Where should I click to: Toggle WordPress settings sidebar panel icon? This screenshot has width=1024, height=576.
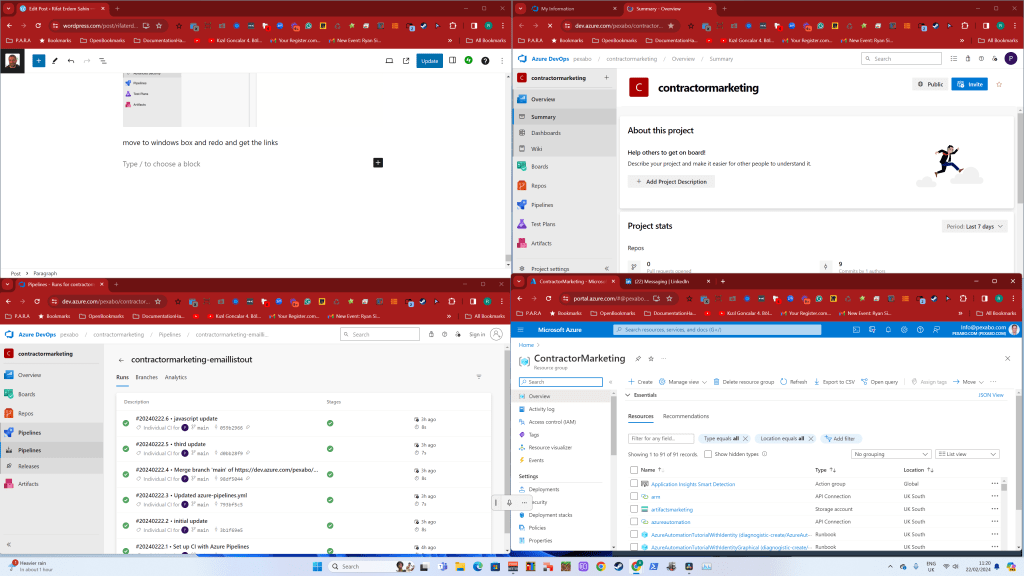453,61
